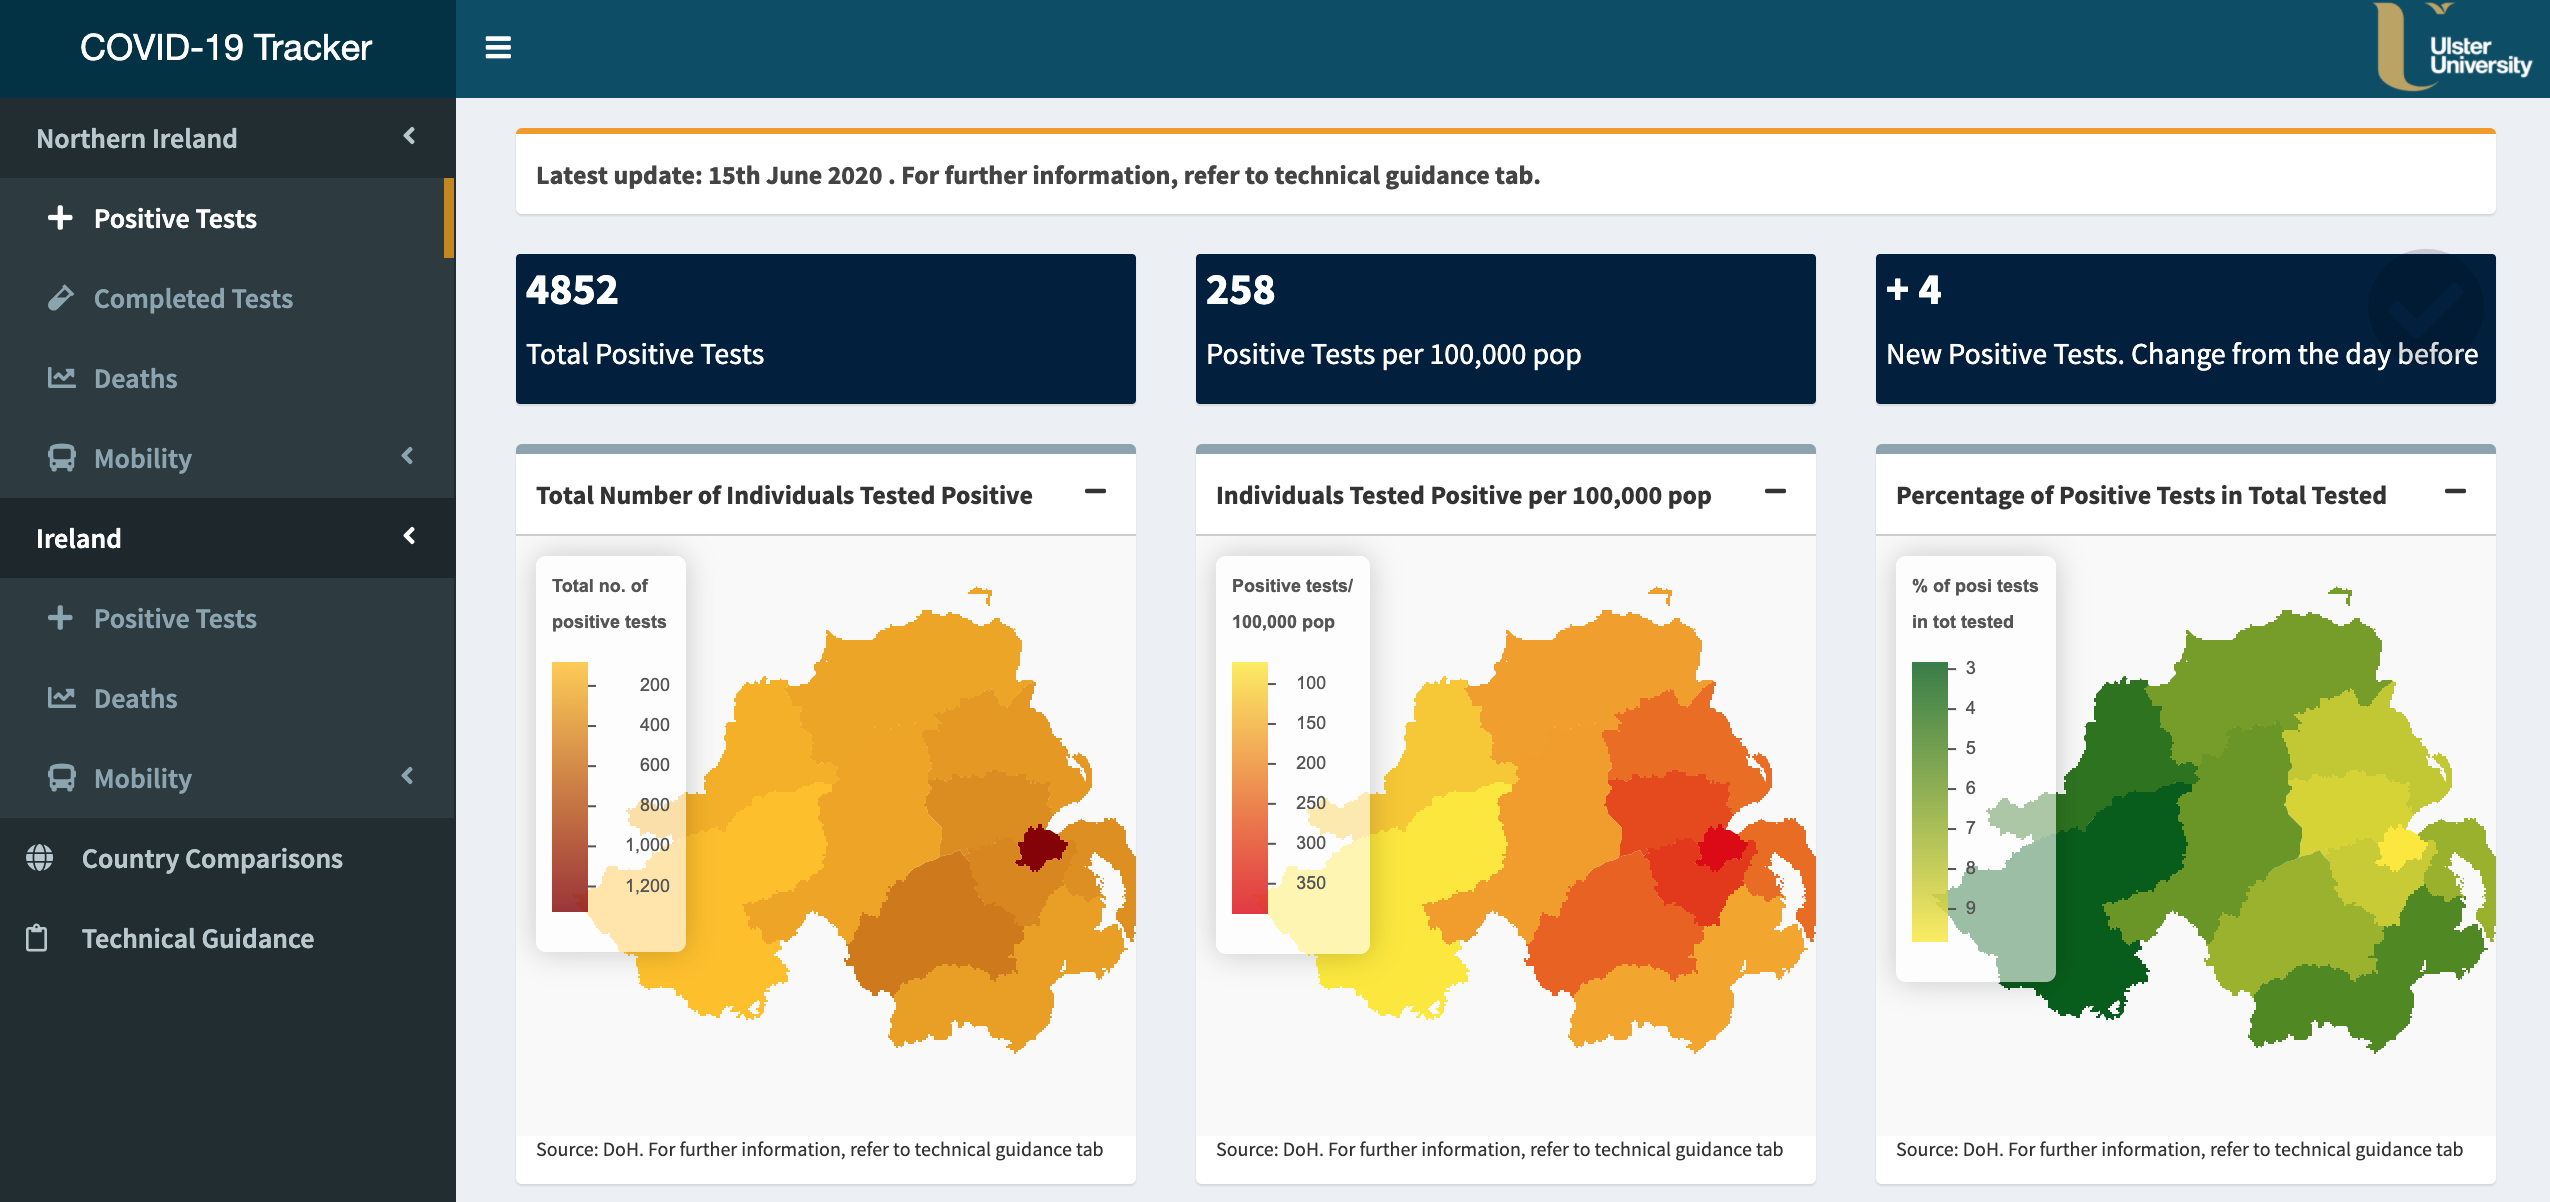Screen dimensions: 2550x1202
Task: Open Country Comparisons from the sidebar
Action: 212,858
